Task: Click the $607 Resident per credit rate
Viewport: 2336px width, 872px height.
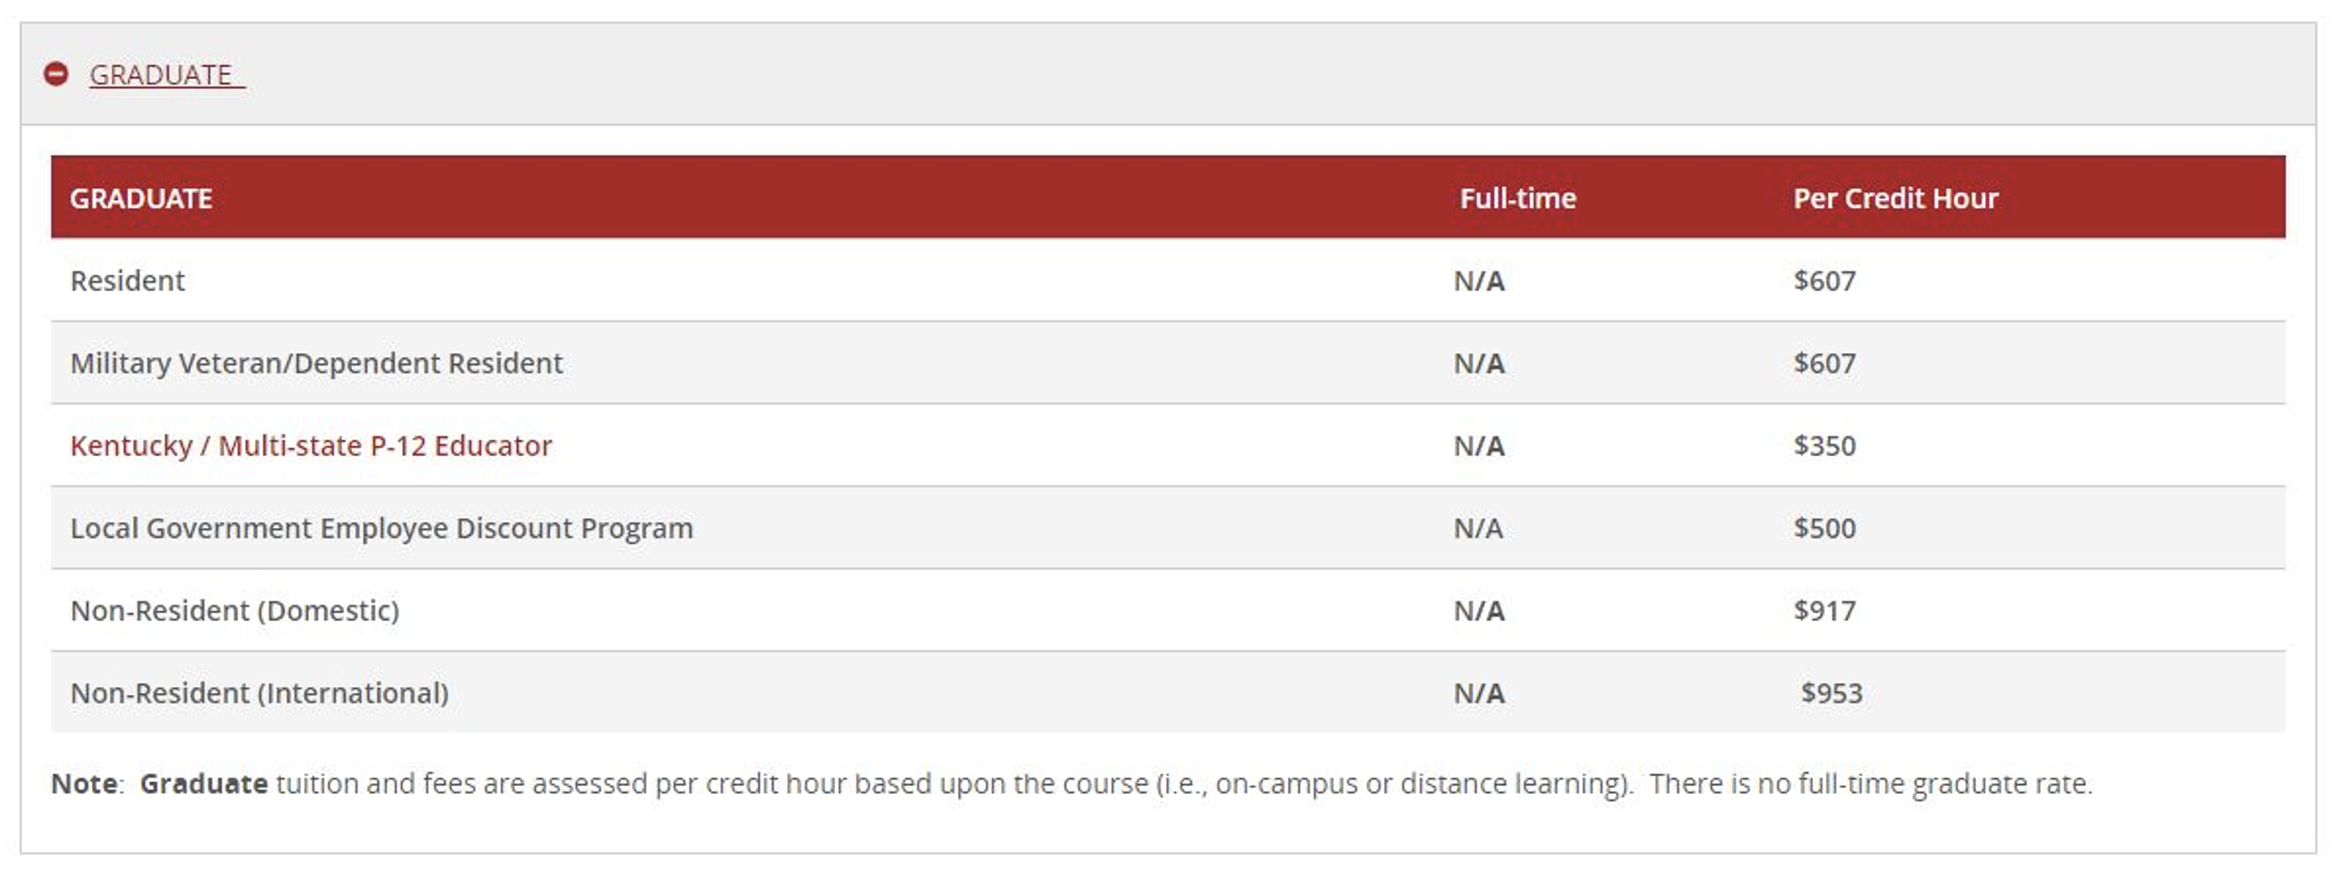Action: [1824, 281]
